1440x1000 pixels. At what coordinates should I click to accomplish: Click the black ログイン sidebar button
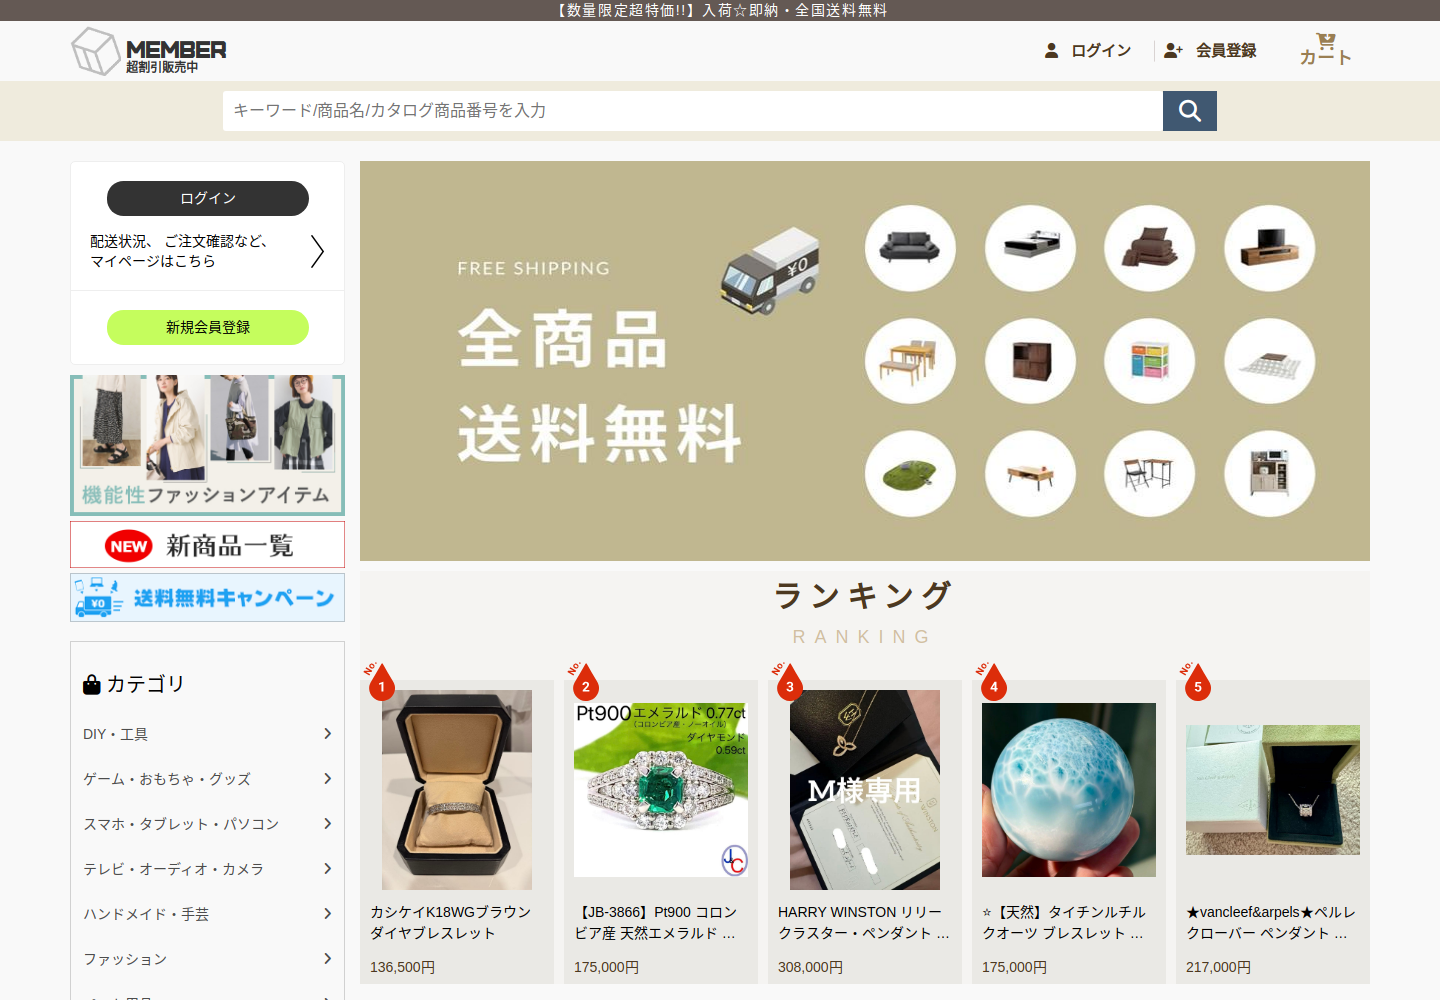pyautogui.click(x=208, y=198)
